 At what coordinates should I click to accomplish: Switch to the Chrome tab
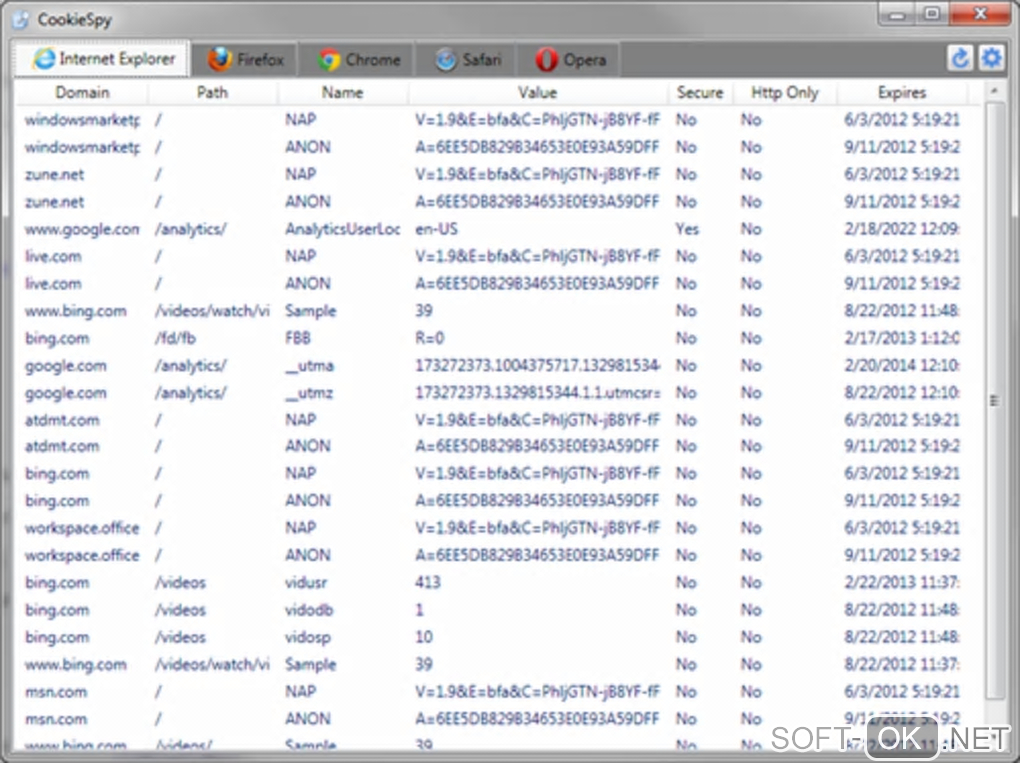tap(358, 60)
